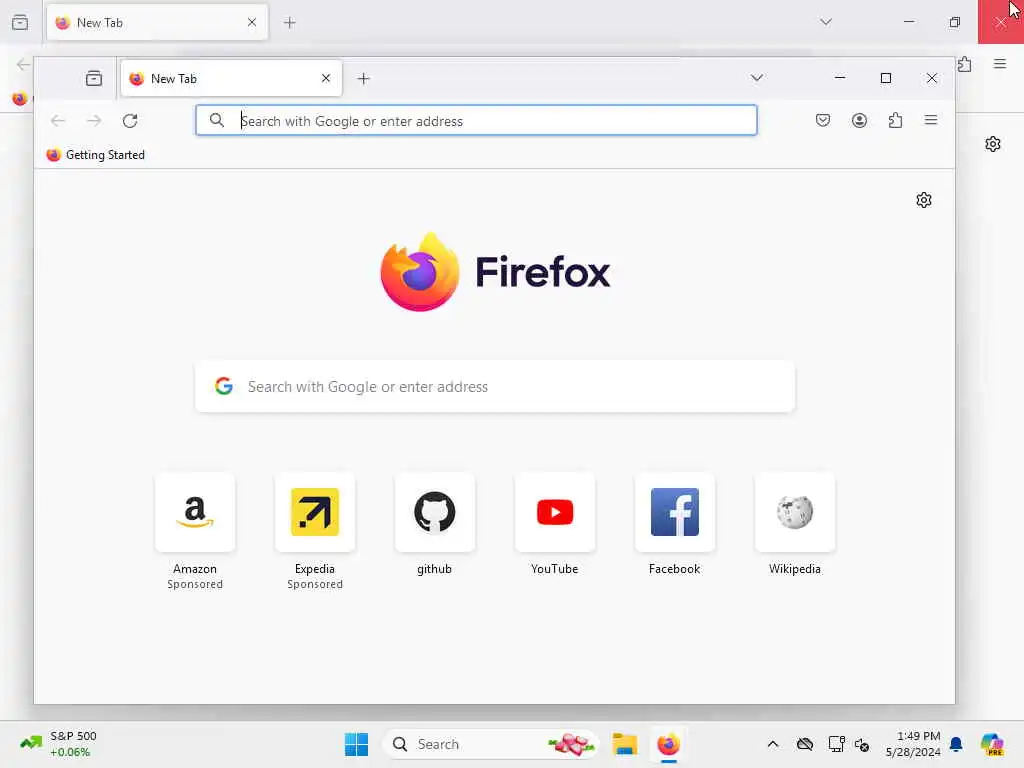Close New Tab tab in front window

pyautogui.click(x=326, y=78)
